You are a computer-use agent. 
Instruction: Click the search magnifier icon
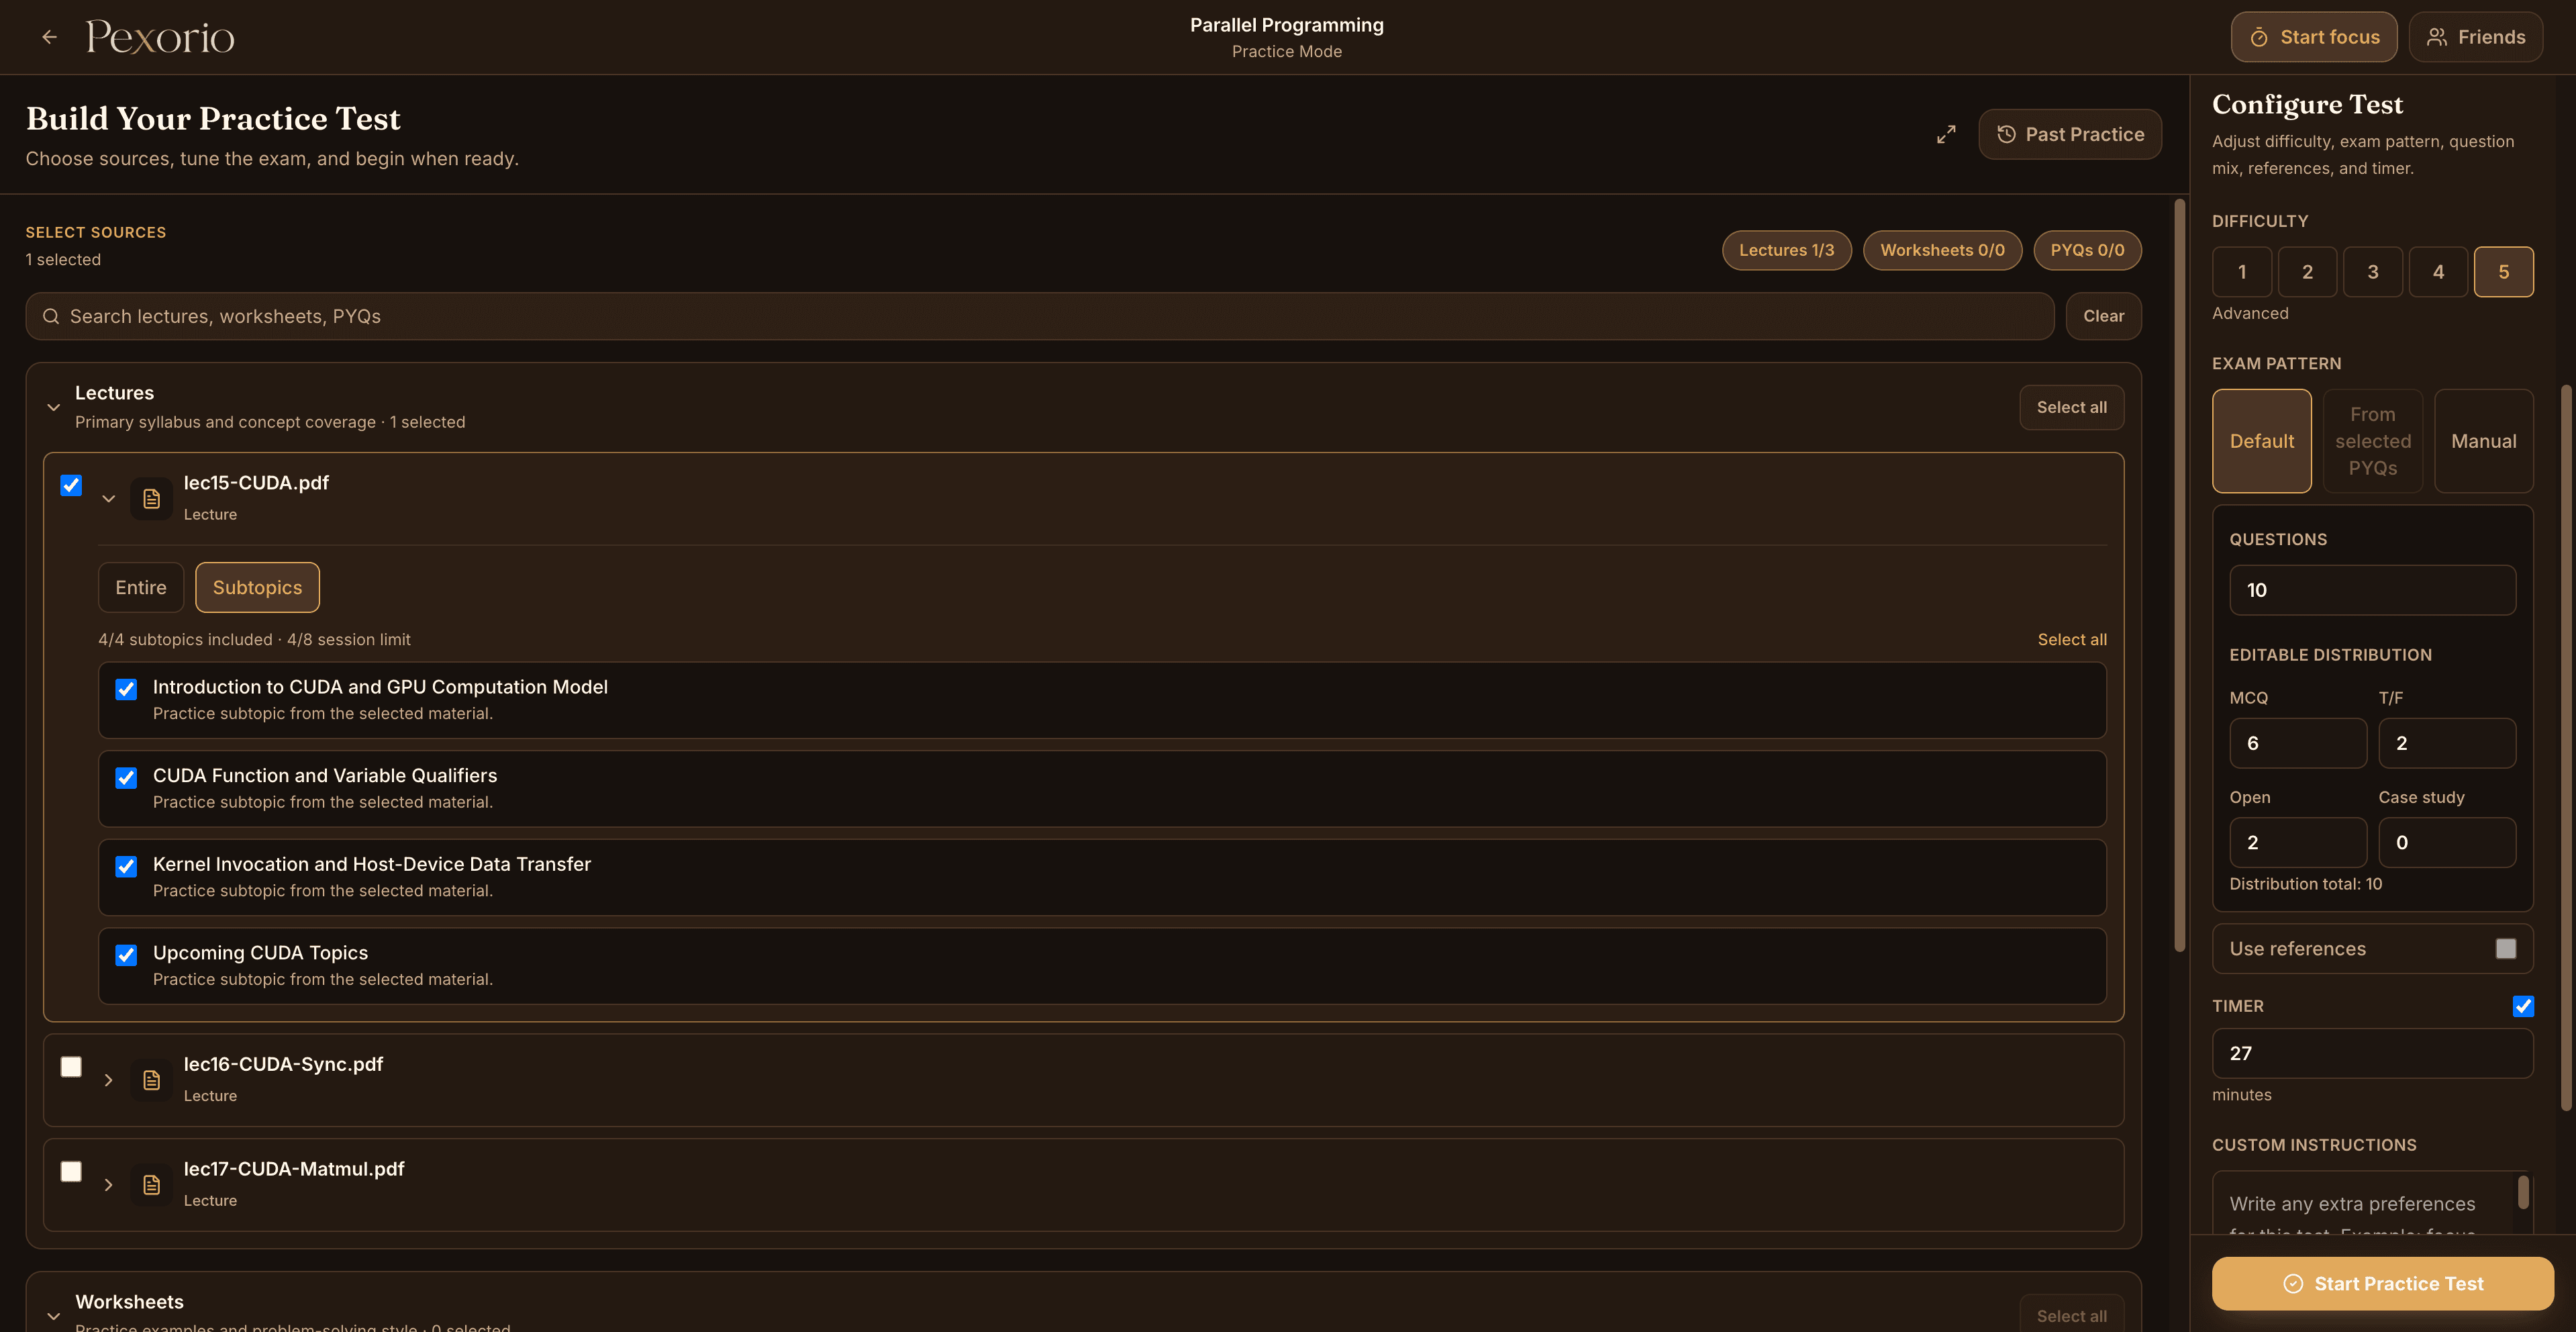click(51, 316)
